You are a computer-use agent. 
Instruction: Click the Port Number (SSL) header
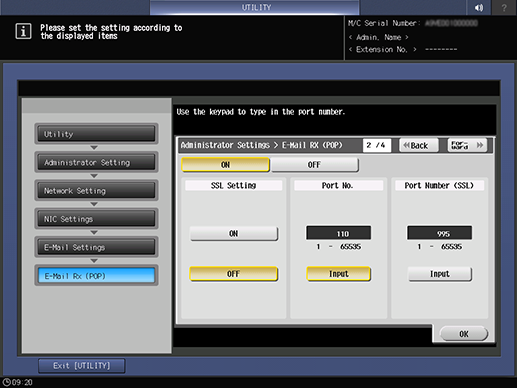(439, 185)
